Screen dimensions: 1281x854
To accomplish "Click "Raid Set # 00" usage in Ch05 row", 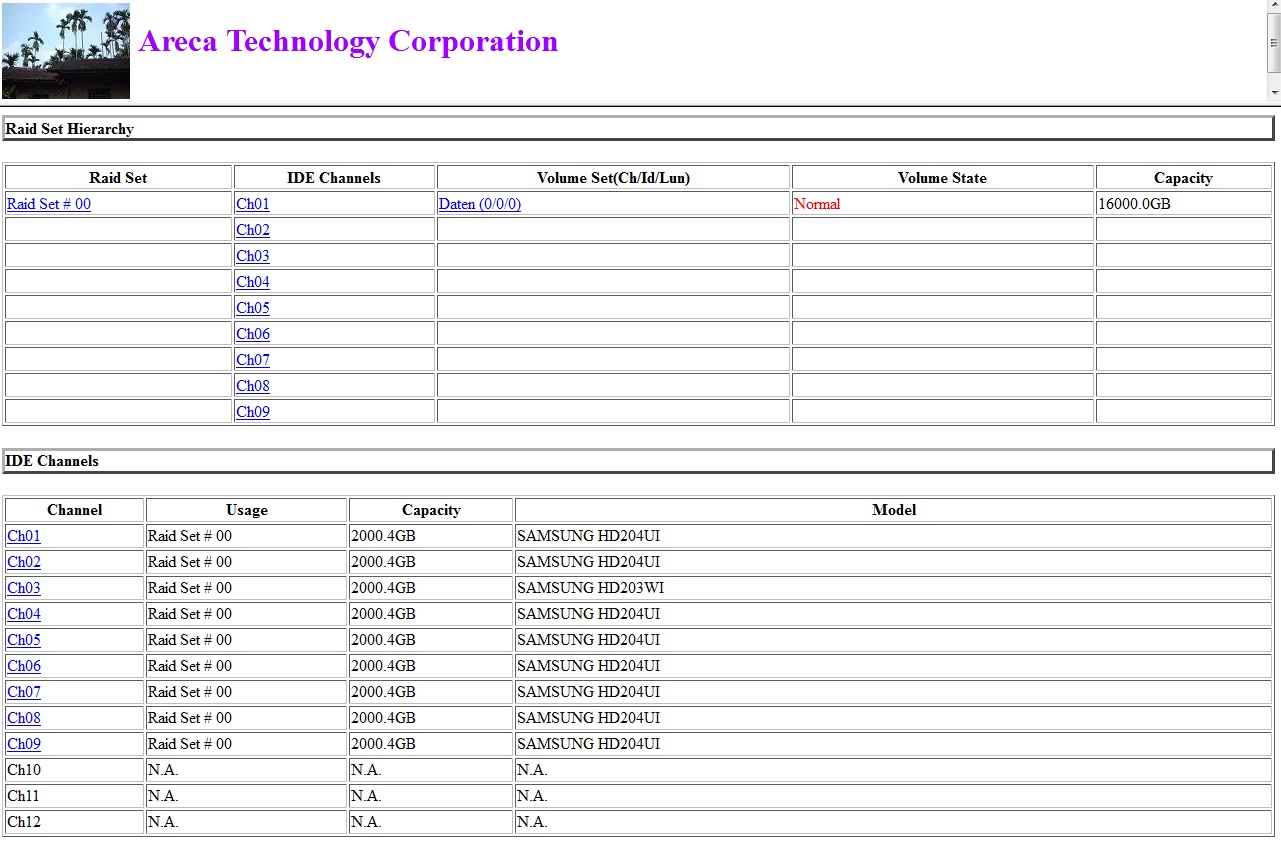I will pyautogui.click(x=190, y=640).
